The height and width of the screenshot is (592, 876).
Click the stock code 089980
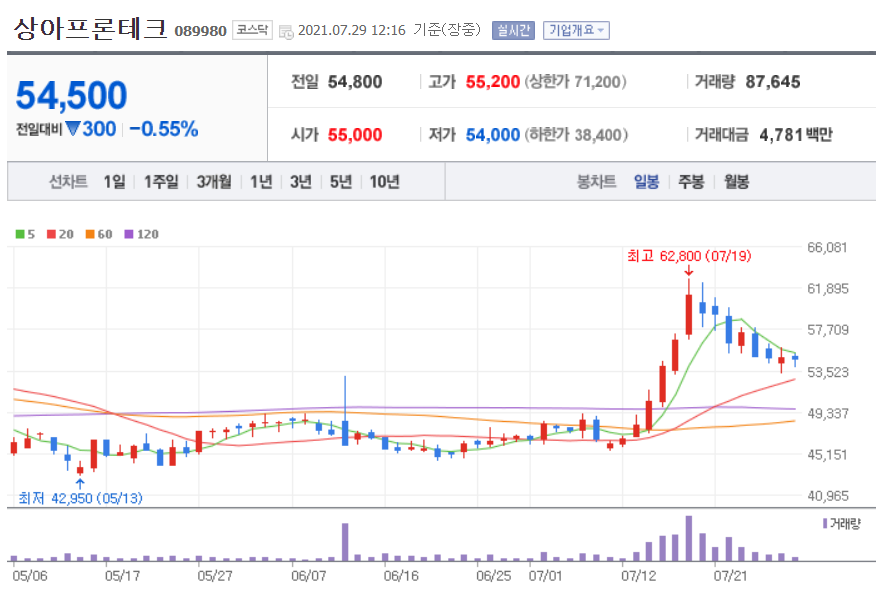tap(201, 31)
